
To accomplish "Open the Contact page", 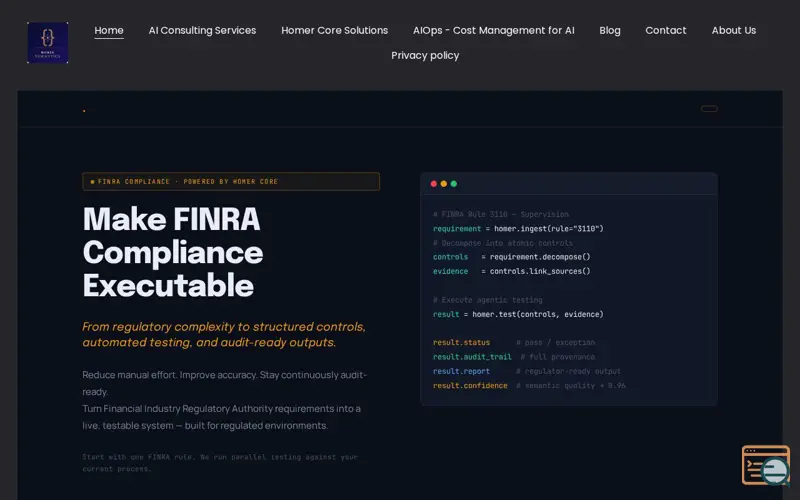I will coord(666,30).
